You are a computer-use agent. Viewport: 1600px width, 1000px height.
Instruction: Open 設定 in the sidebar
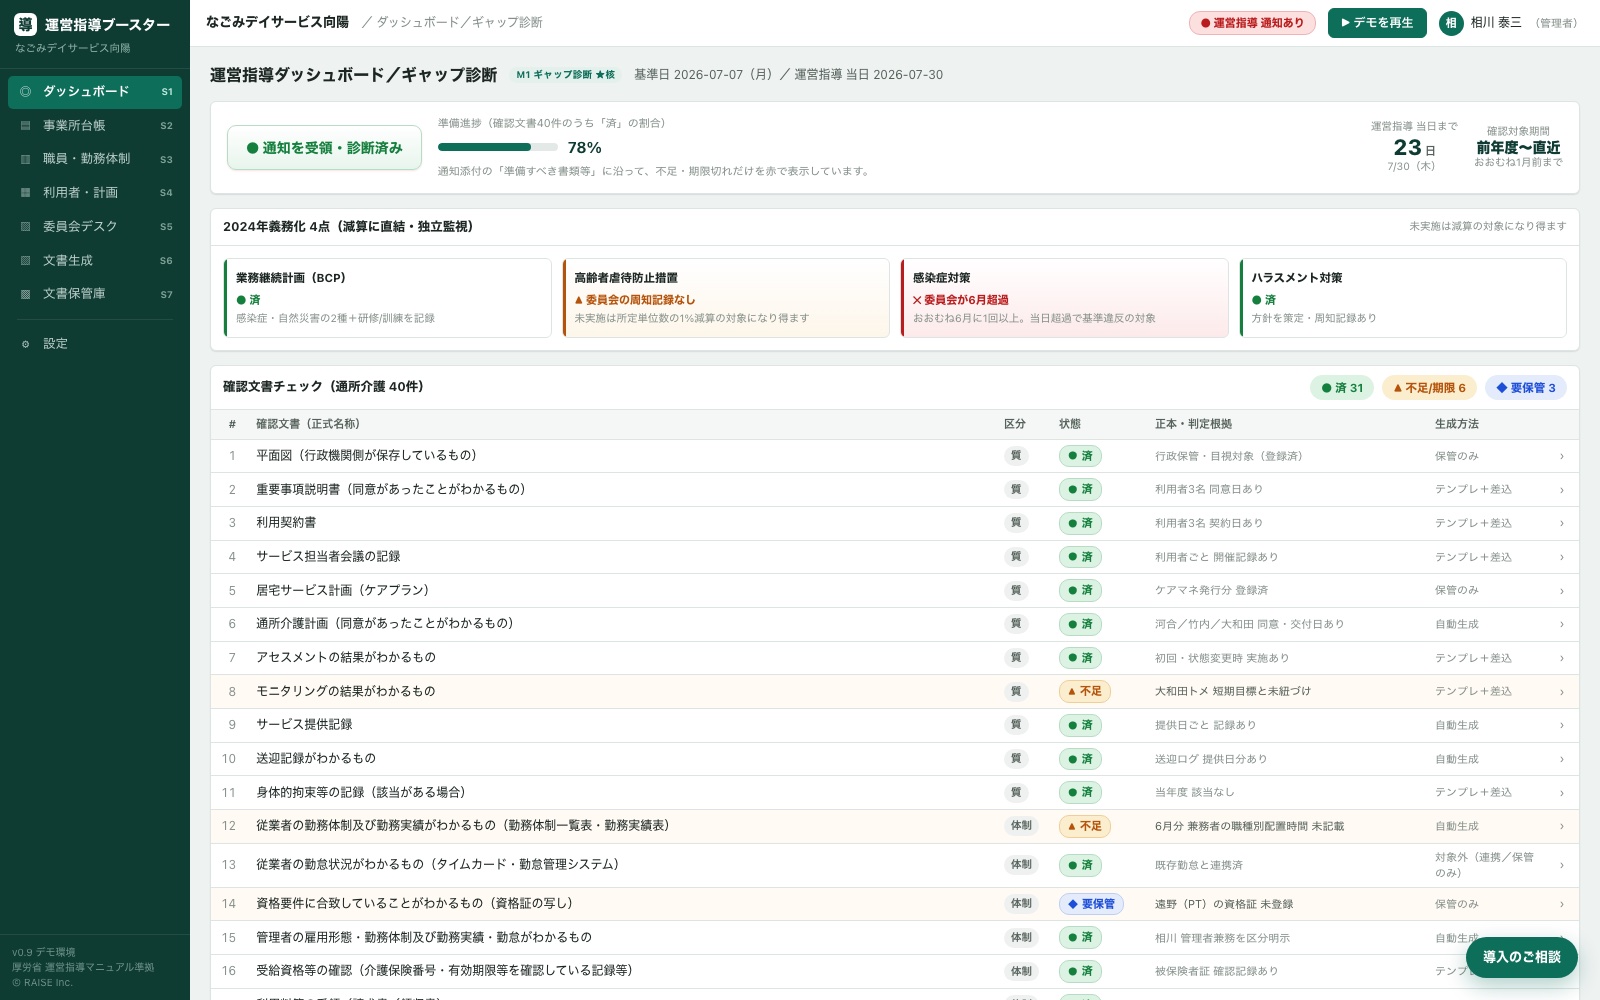95,344
